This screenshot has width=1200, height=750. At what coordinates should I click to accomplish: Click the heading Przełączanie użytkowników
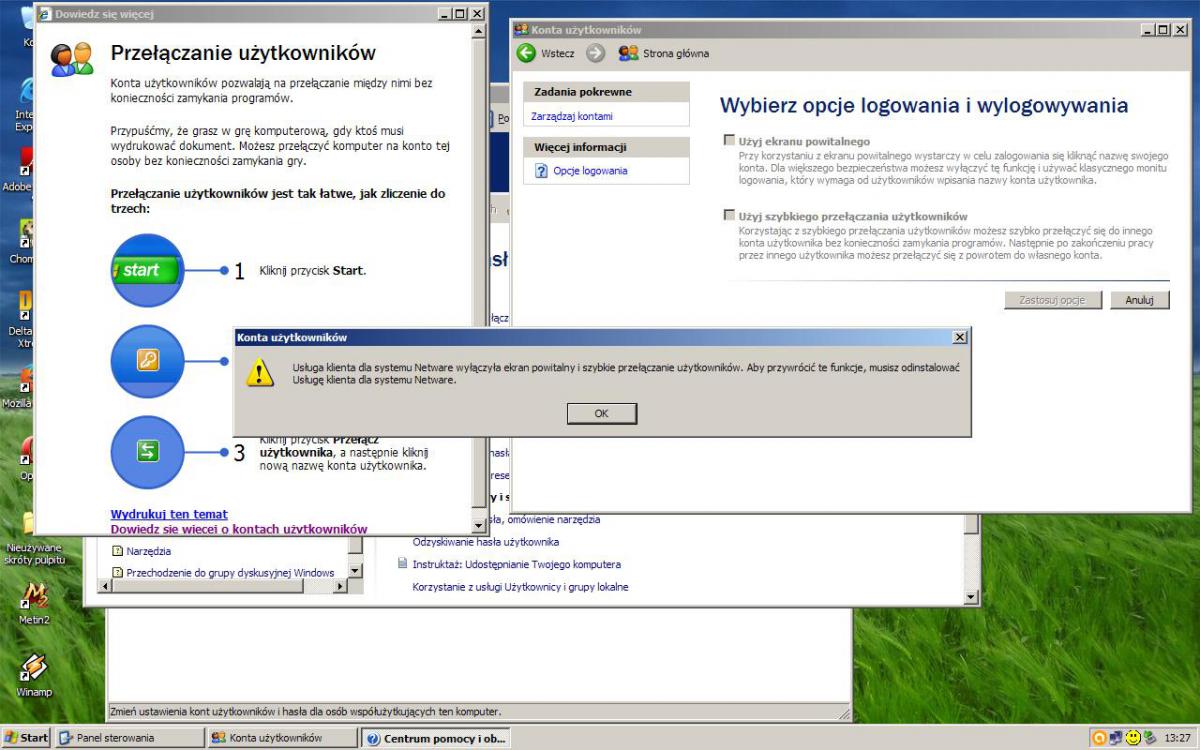243,53
